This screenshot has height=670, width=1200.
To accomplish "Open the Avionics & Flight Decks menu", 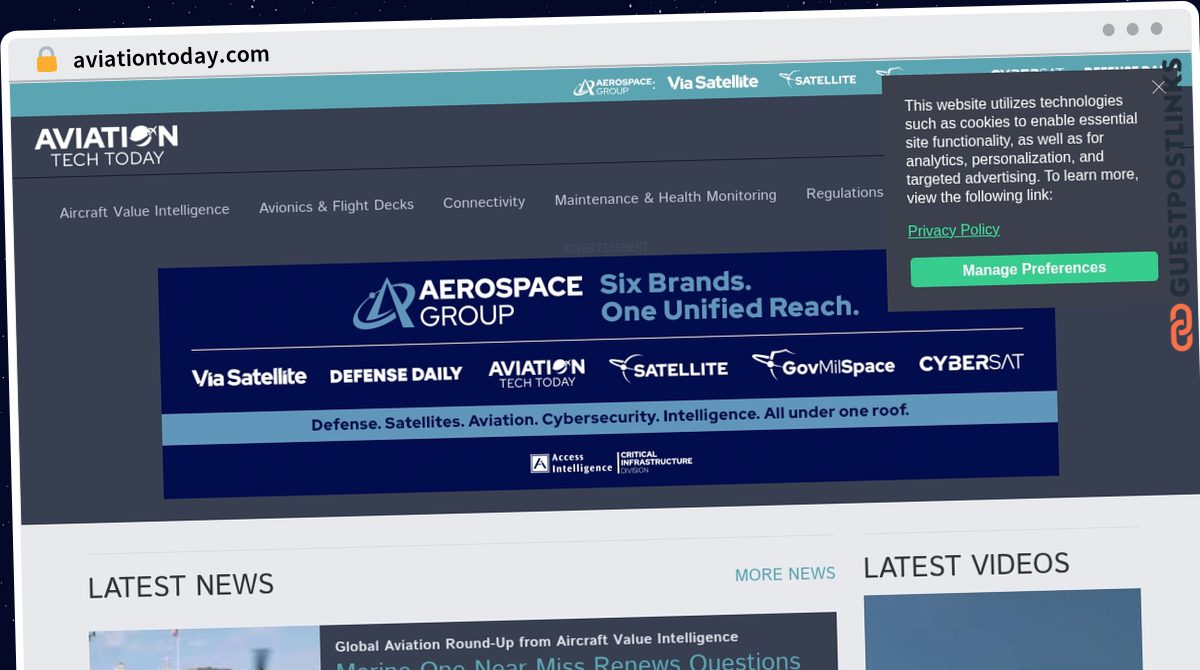I will pos(336,206).
